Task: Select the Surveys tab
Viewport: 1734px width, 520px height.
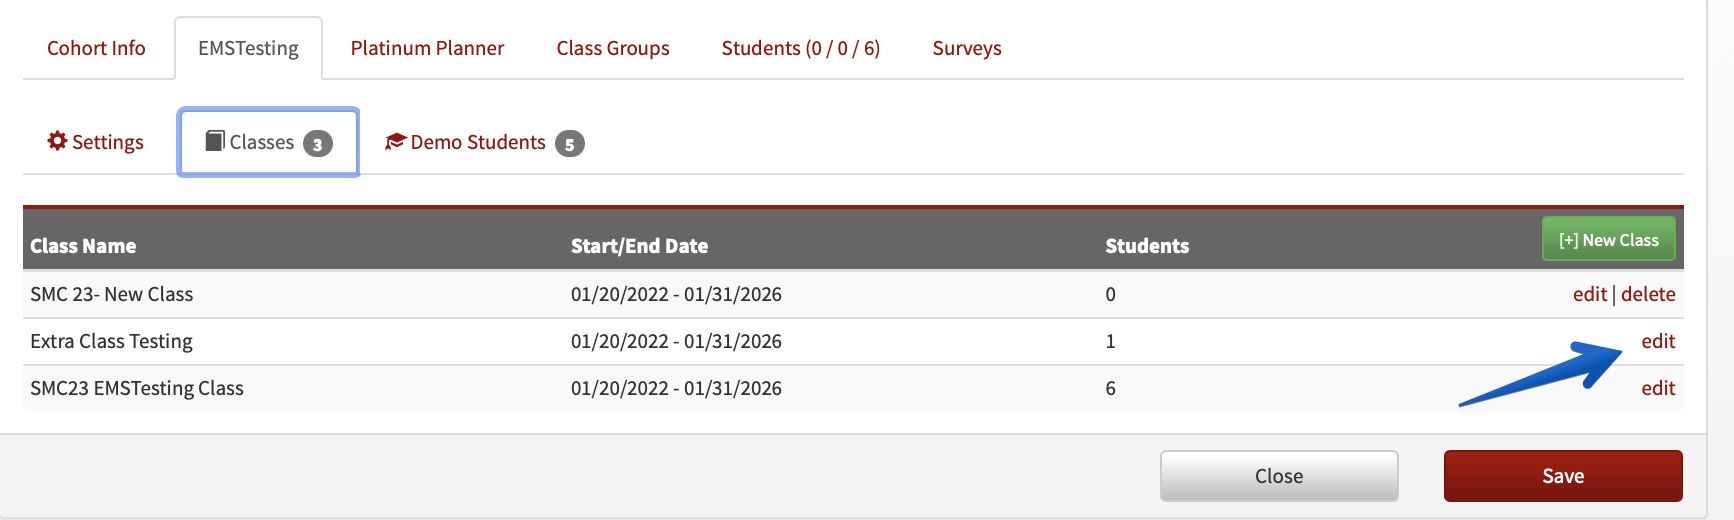Action: click(967, 48)
